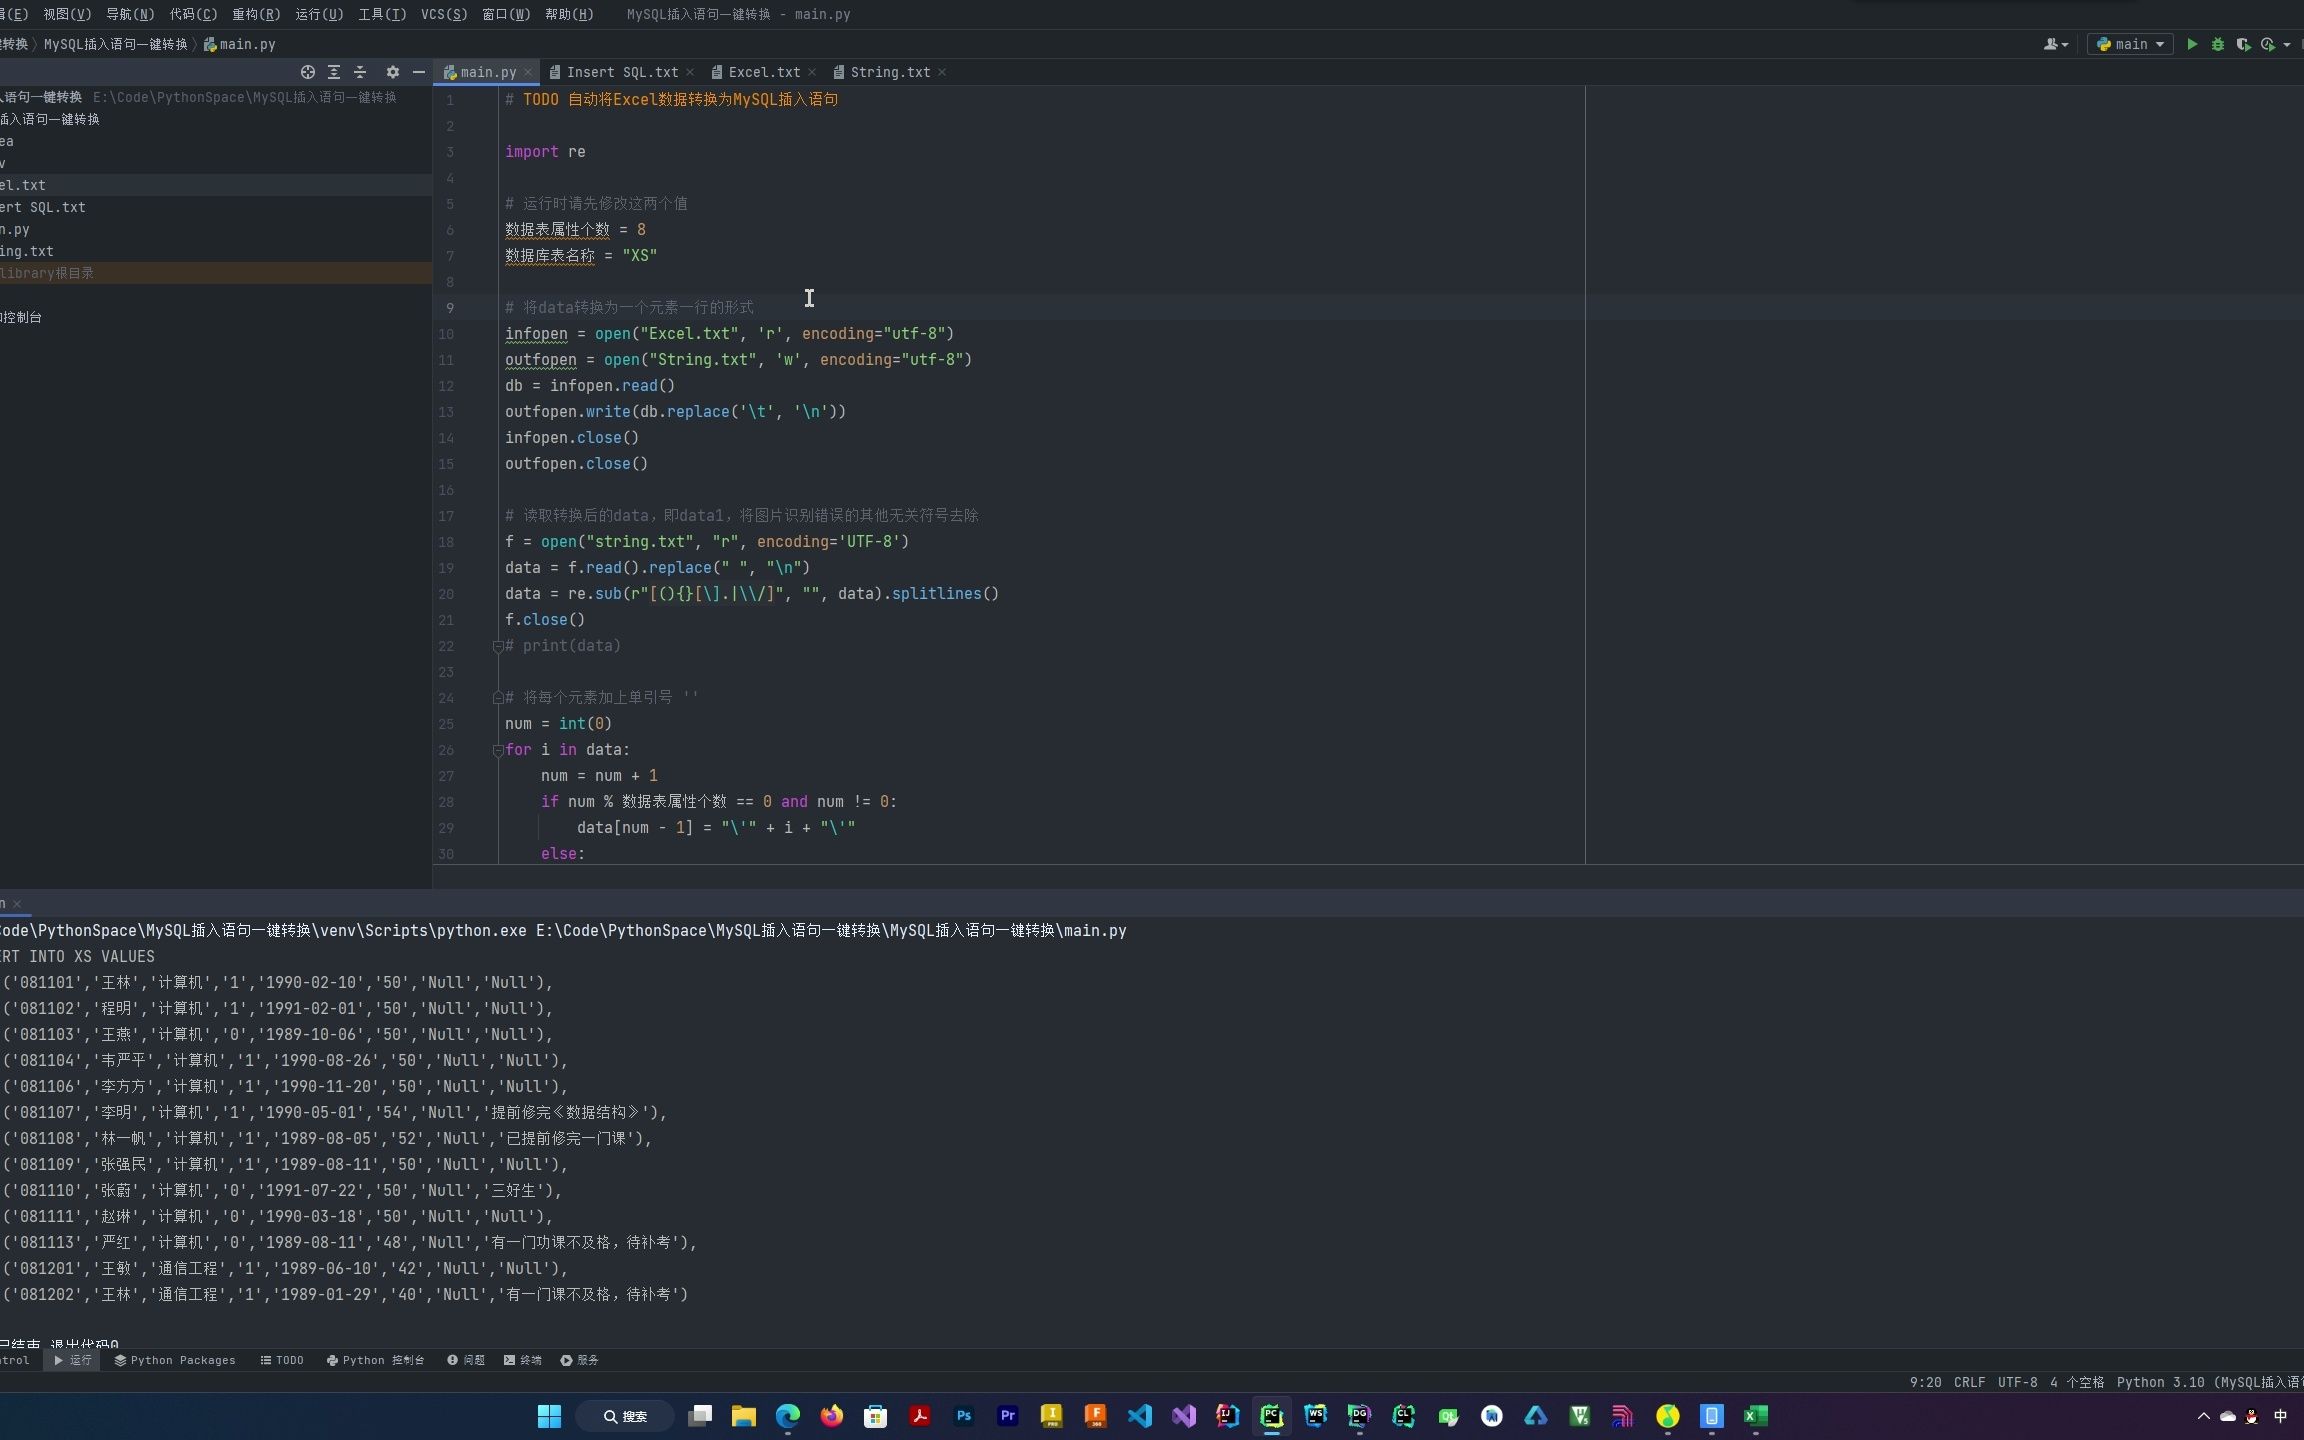The image size is (2304, 1440).
Task: Collapse the for loop fold at line 26
Action: 499,750
